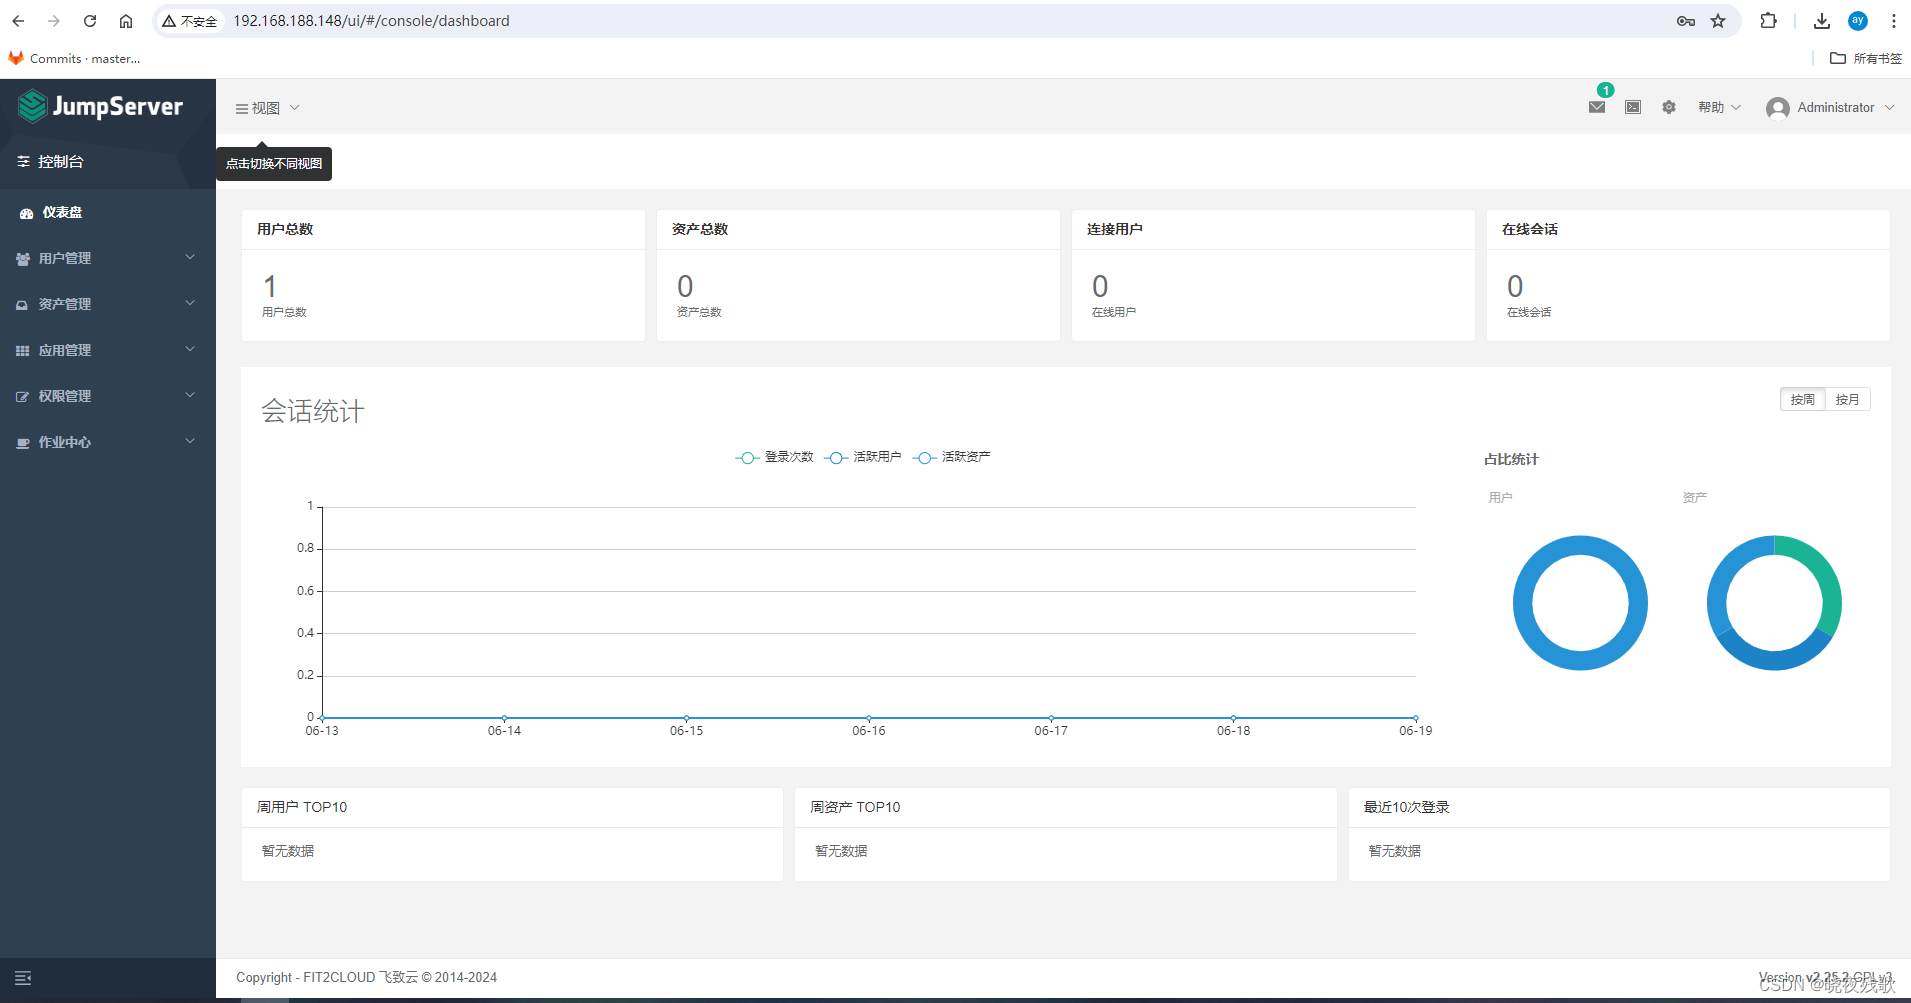The image size is (1911, 1003).
Task: Toggle 活跃资产 series in chart legend
Action: click(952, 457)
